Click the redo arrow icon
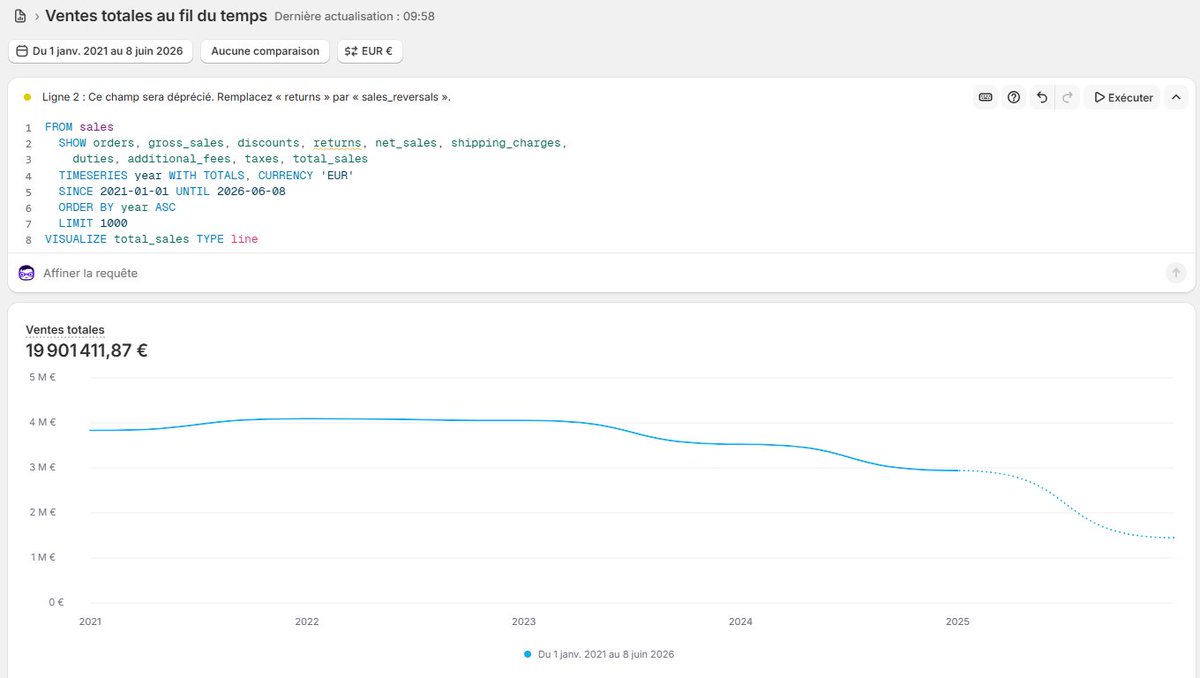The height and width of the screenshot is (678, 1200). coord(1067,97)
